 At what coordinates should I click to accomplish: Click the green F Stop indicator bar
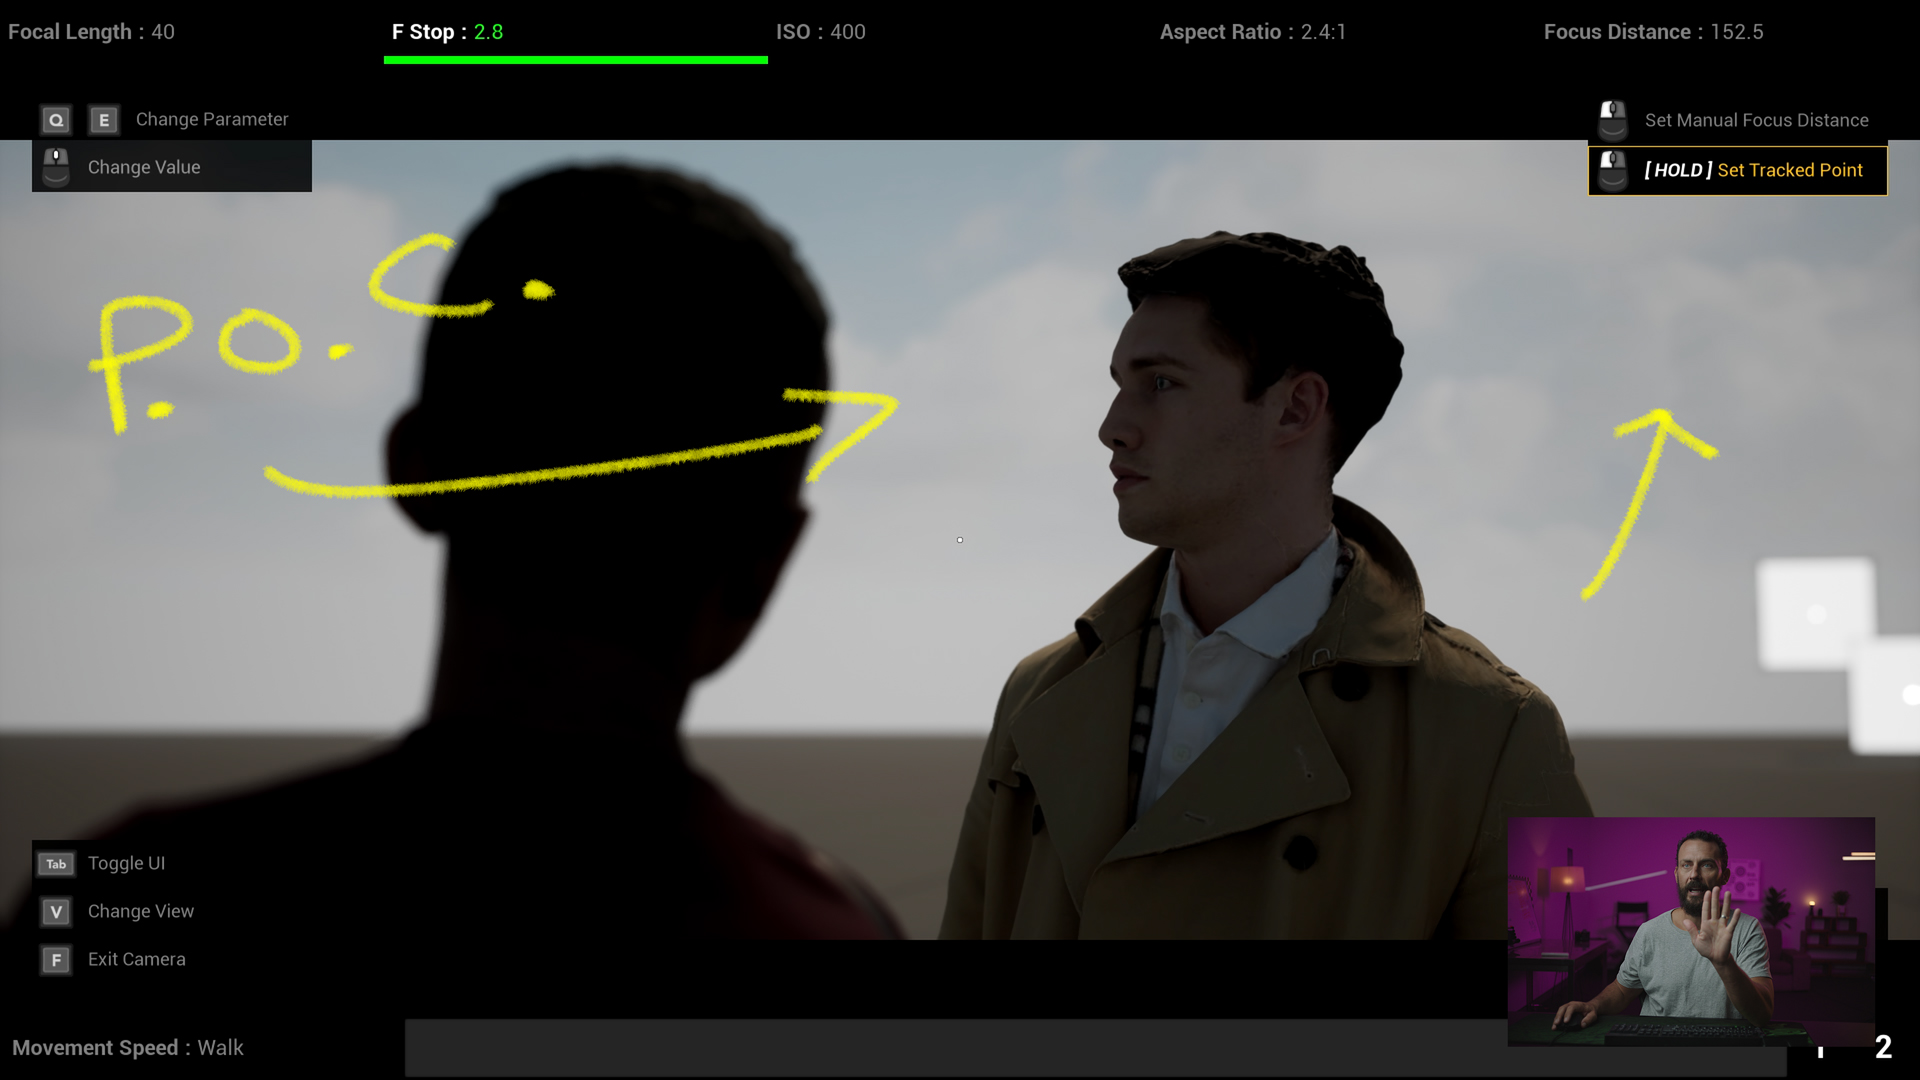point(575,60)
